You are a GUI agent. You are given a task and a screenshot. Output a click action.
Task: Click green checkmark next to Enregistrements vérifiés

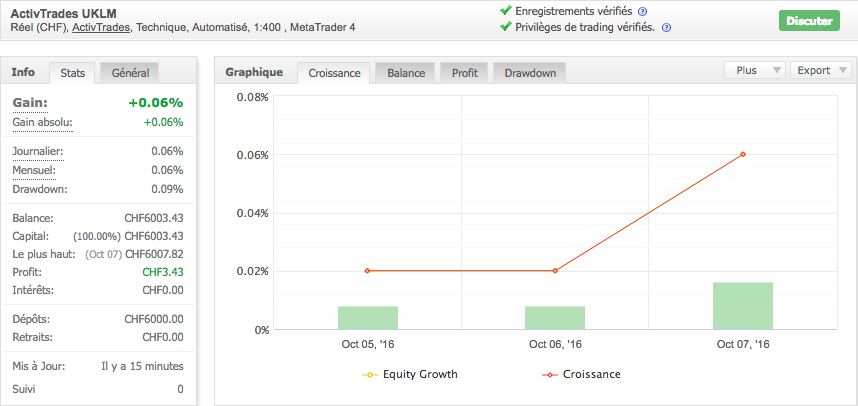click(x=504, y=11)
